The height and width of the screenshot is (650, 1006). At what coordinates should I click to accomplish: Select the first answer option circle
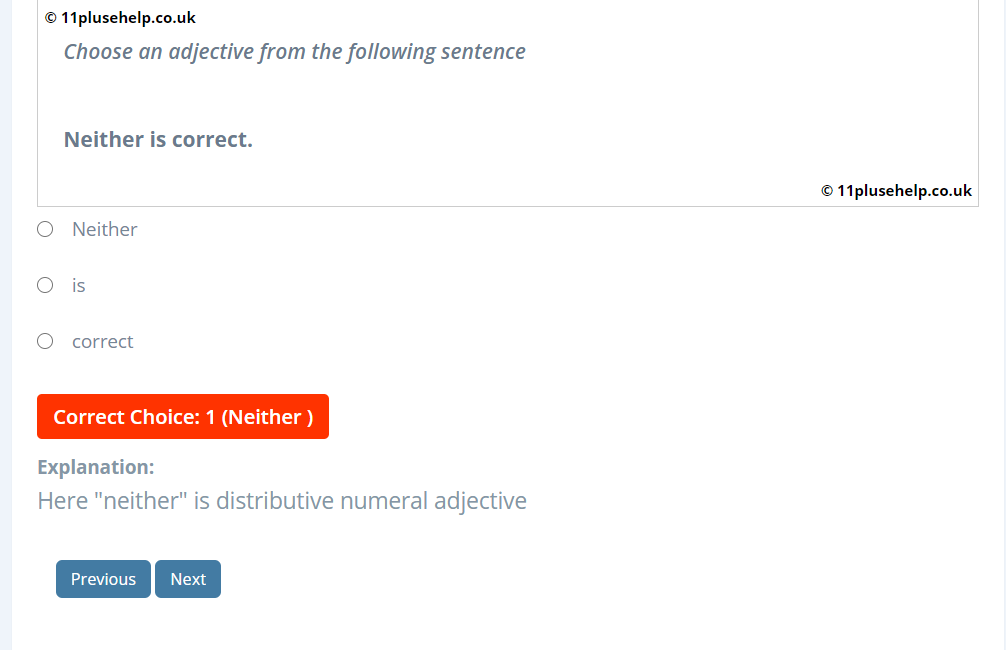point(44,229)
